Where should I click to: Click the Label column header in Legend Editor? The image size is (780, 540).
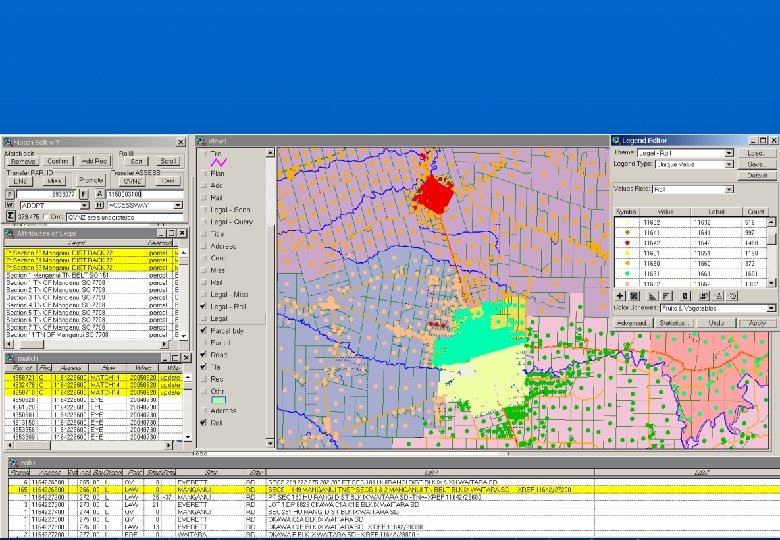[x=716, y=212]
